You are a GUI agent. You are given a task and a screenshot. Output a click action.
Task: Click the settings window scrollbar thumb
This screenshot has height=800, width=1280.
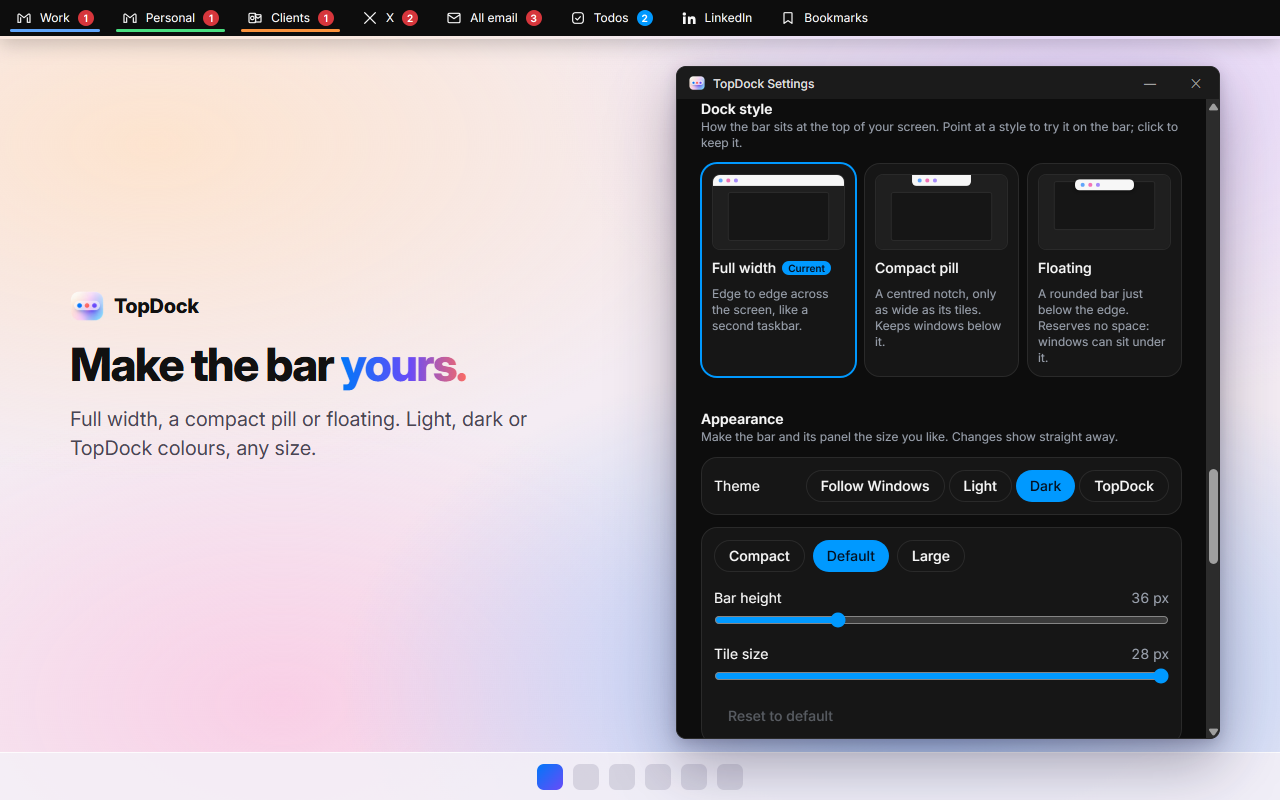(x=1213, y=517)
